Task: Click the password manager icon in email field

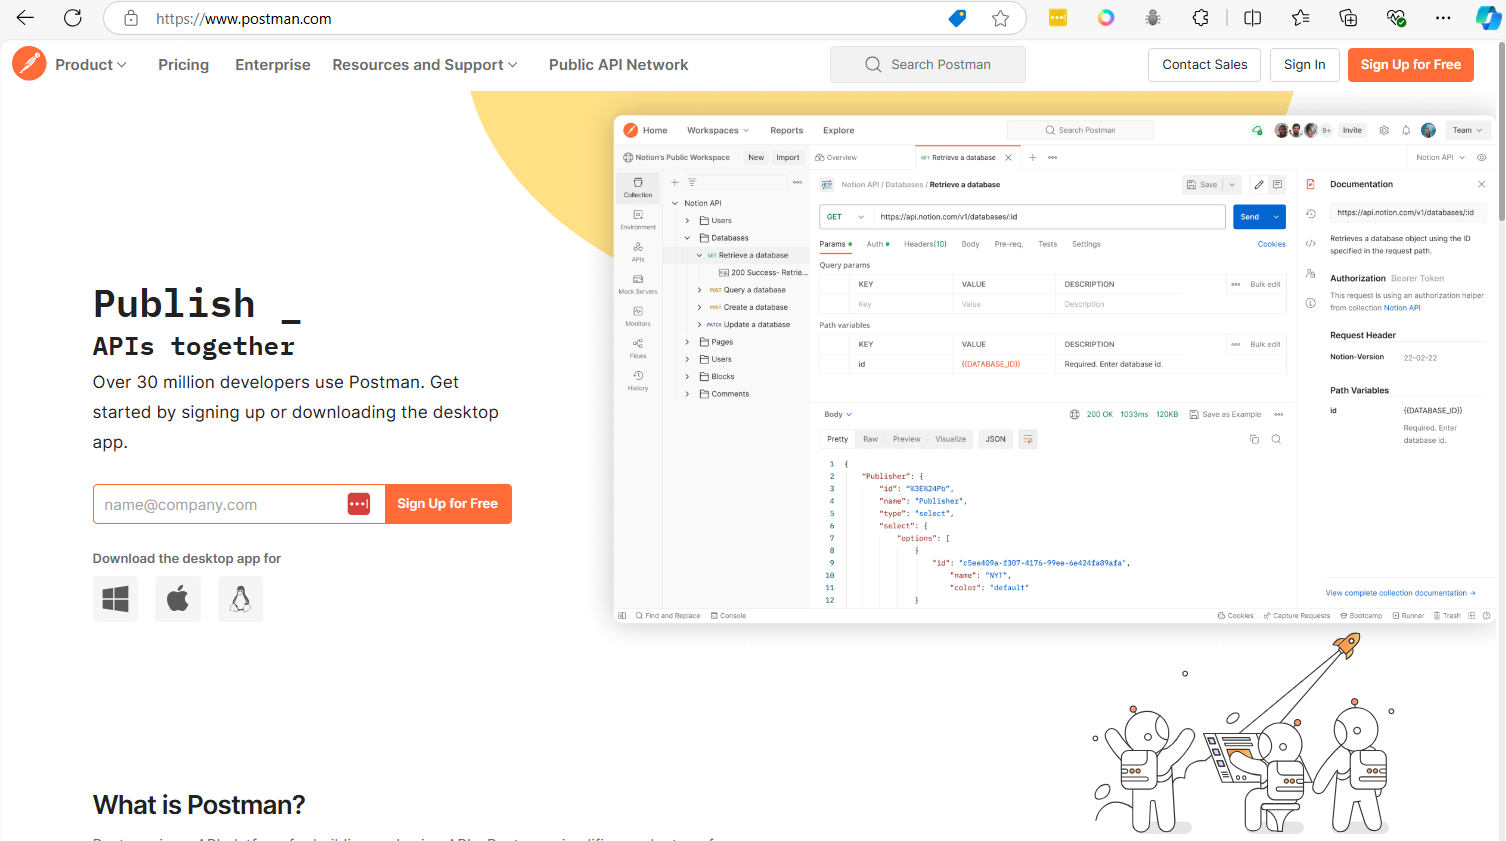Action: click(359, 504)
